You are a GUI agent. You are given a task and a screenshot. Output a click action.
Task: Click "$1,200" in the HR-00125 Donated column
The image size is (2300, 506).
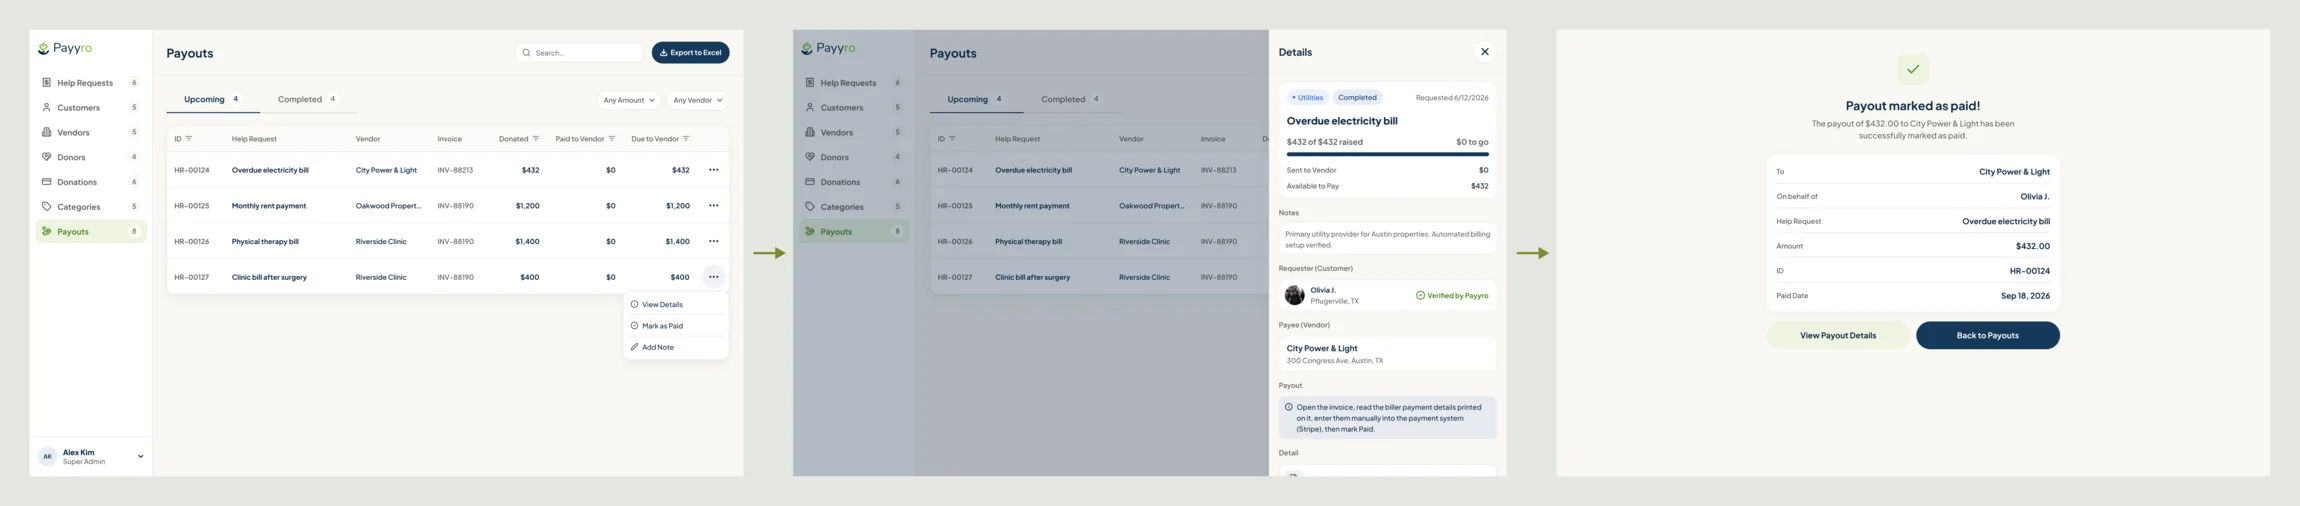tap(527, 206)
